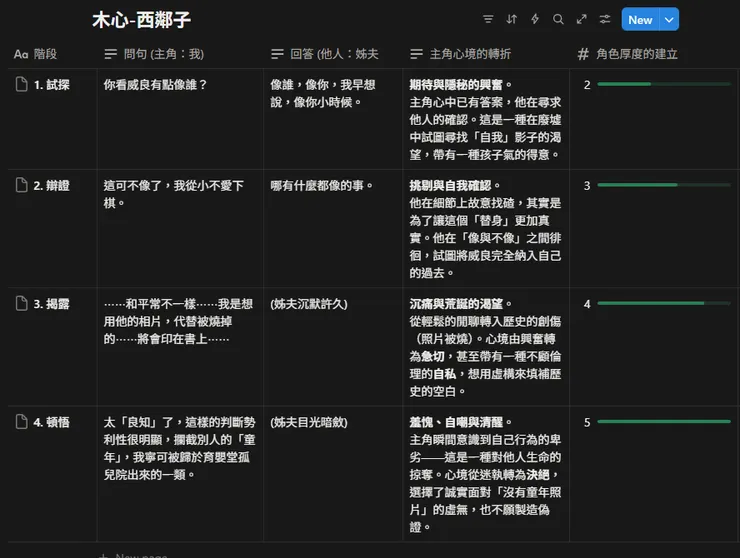Click the text type icon beside 主角心境的轉折
Viewport: 740px width, 558px height.
tap(416, 54)
